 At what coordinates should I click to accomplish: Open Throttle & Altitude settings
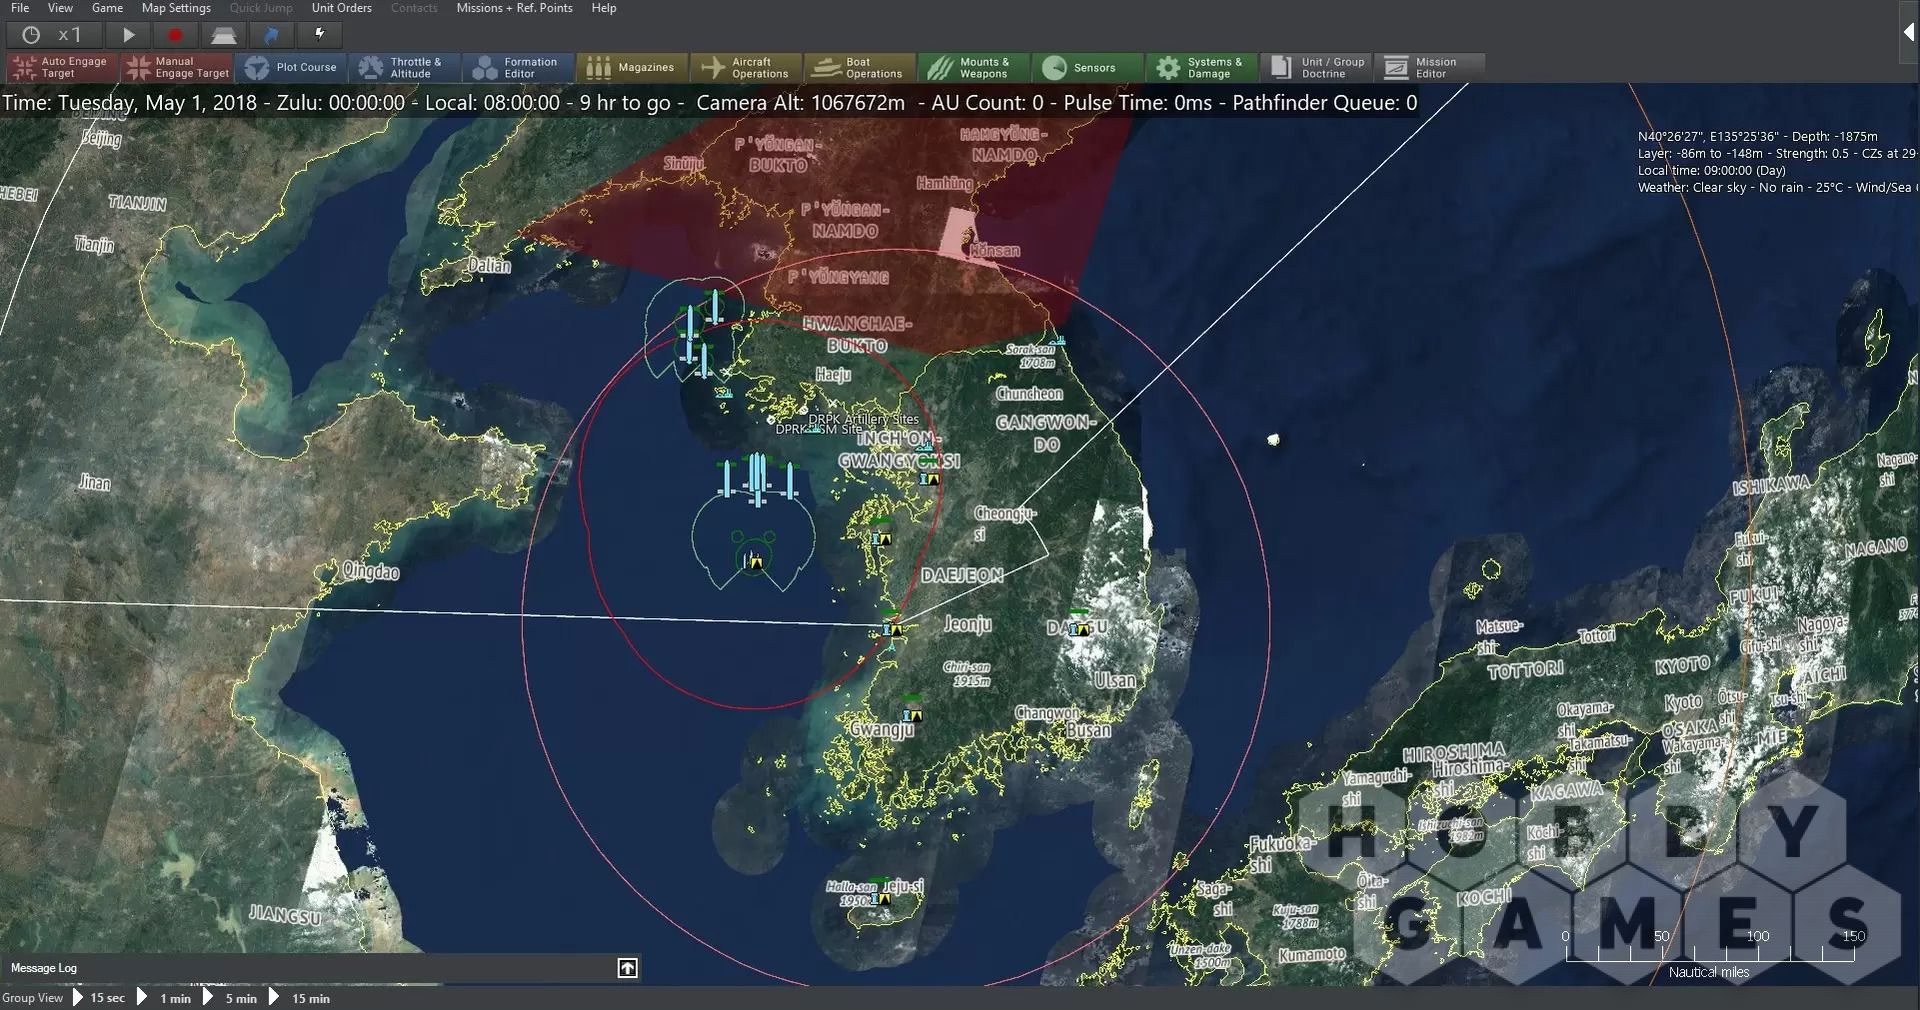tap(404, 67)
